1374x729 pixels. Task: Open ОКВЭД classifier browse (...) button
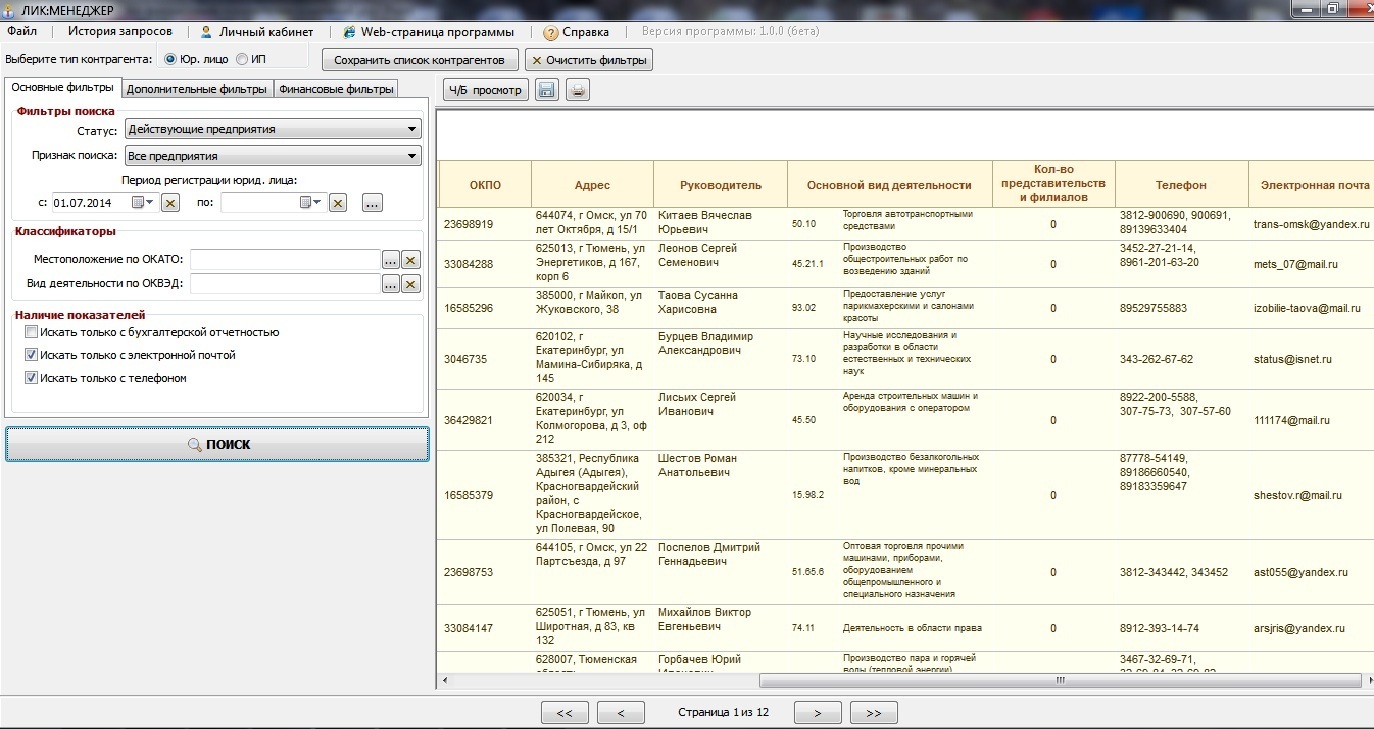(x=390, y=284)
